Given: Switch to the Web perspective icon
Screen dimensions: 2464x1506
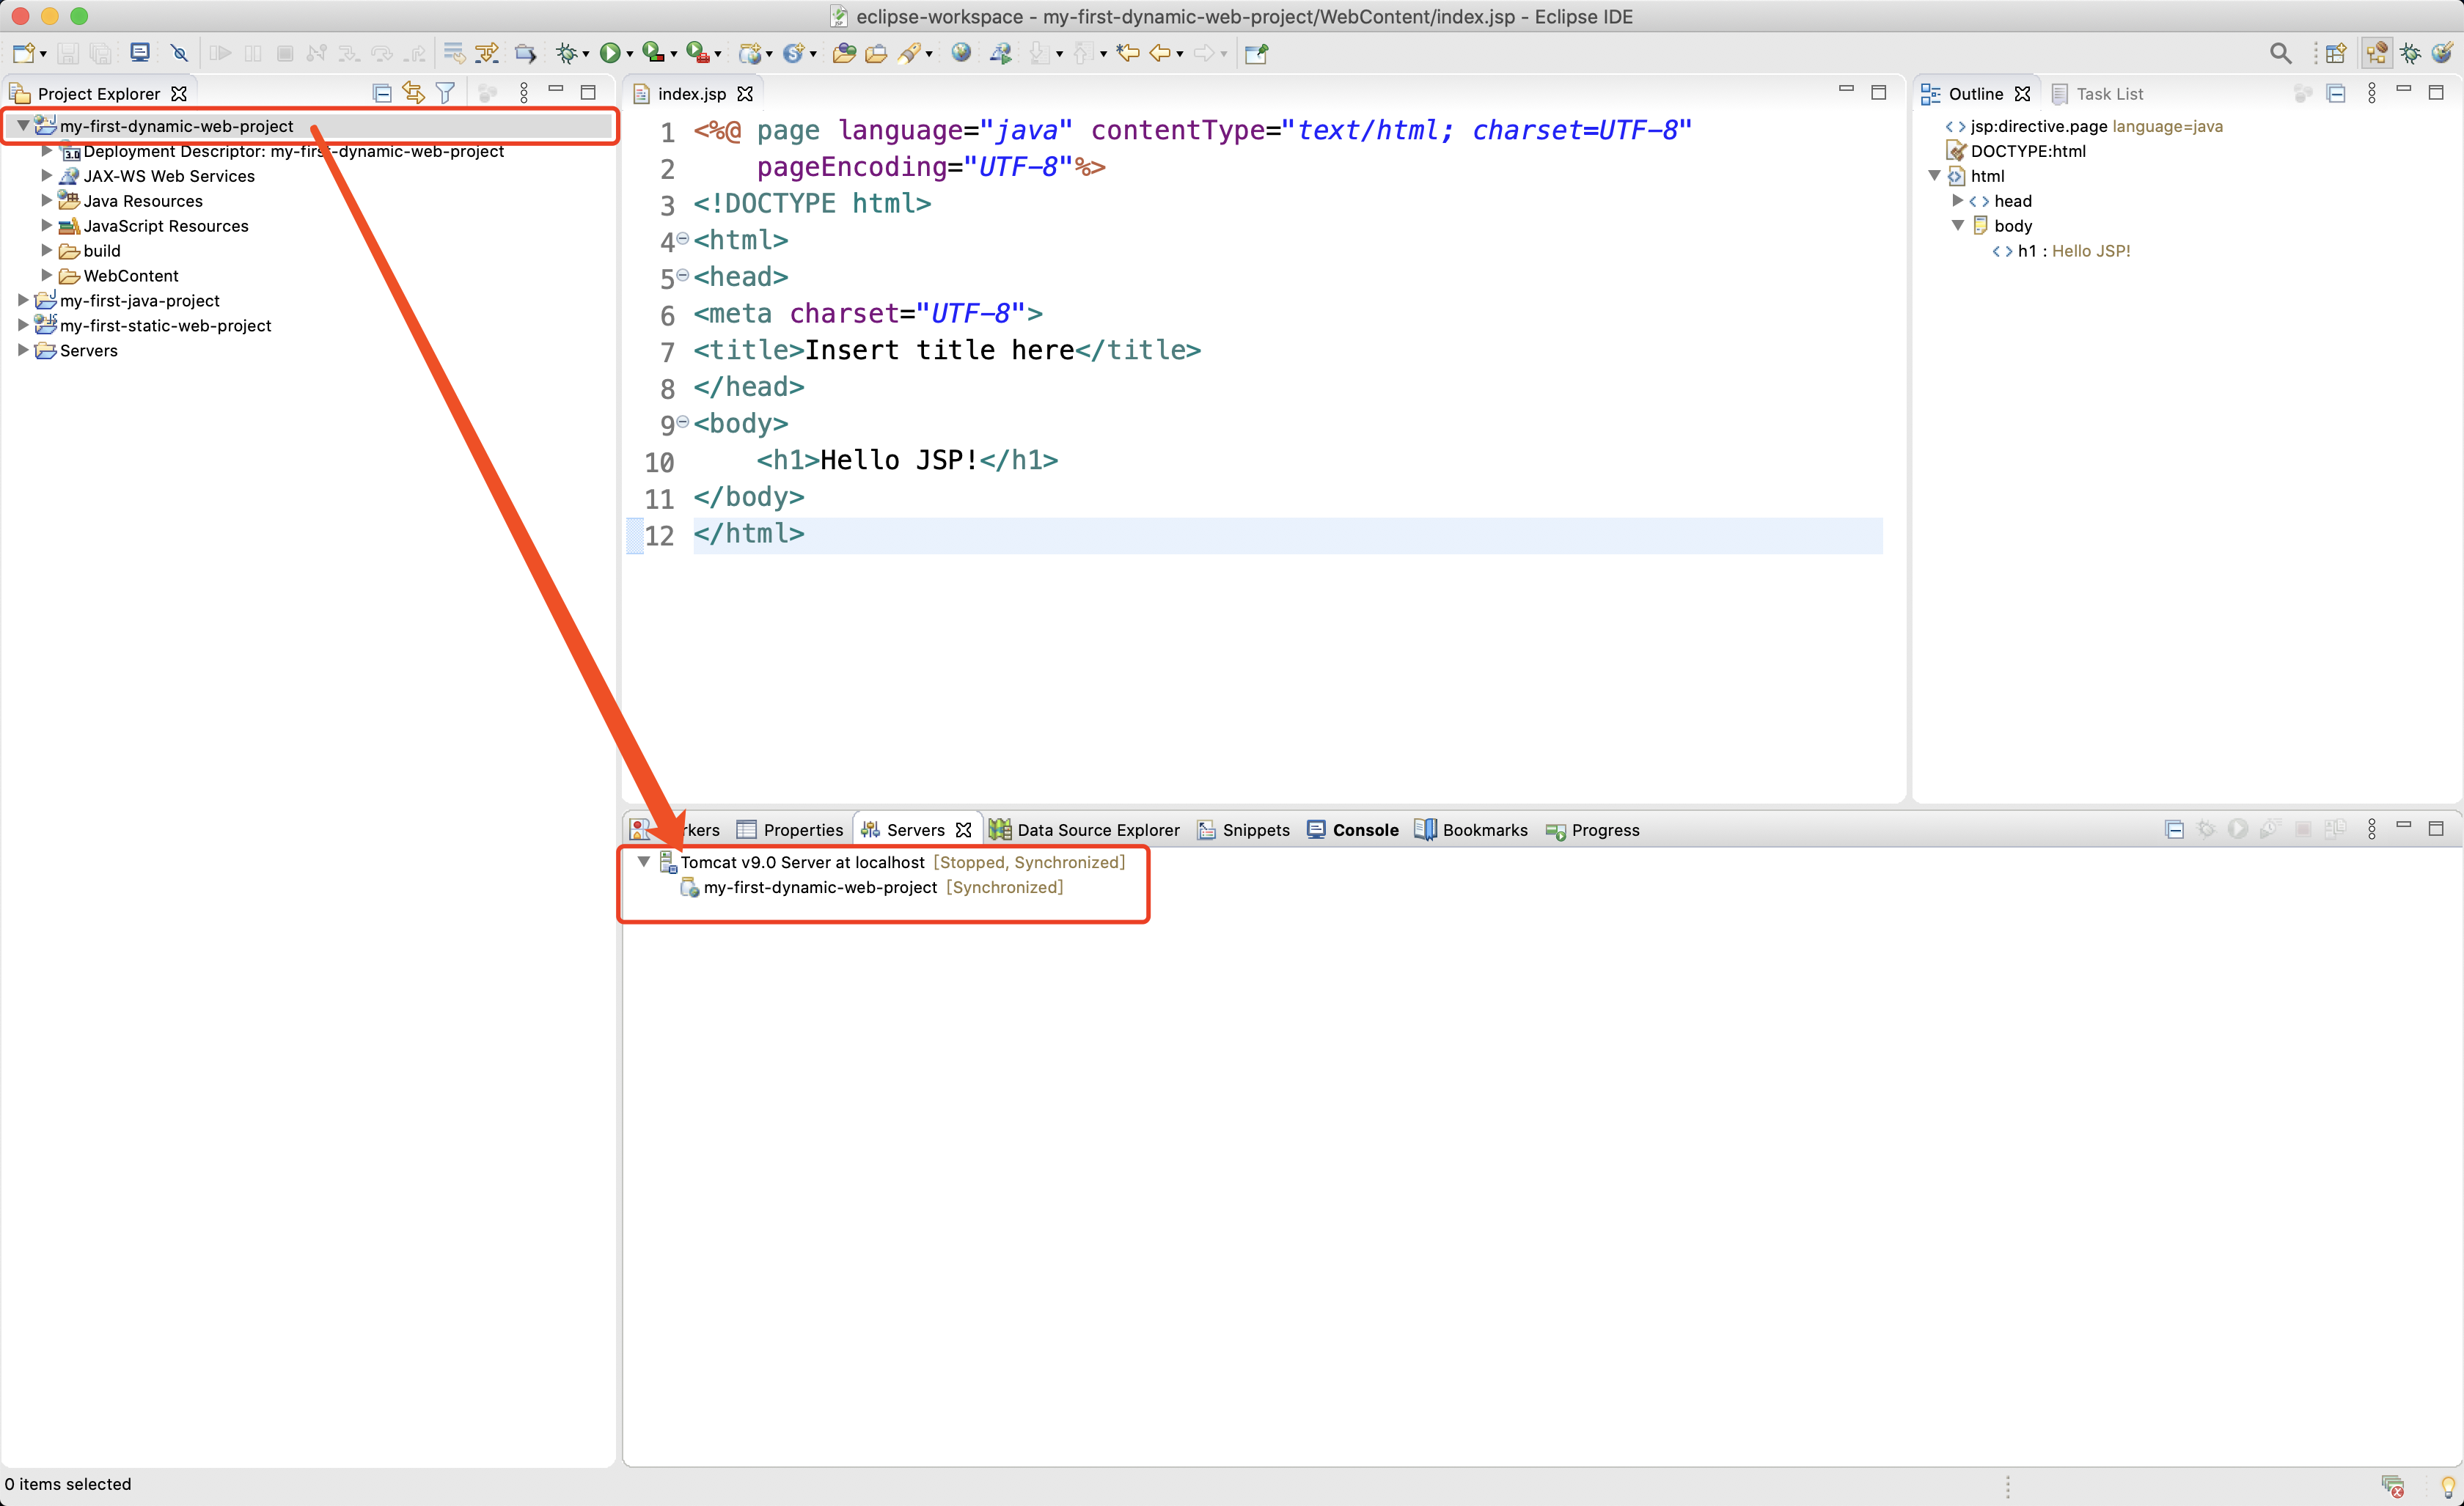Looking at the screenshot, I should (x=2442, y=53).
